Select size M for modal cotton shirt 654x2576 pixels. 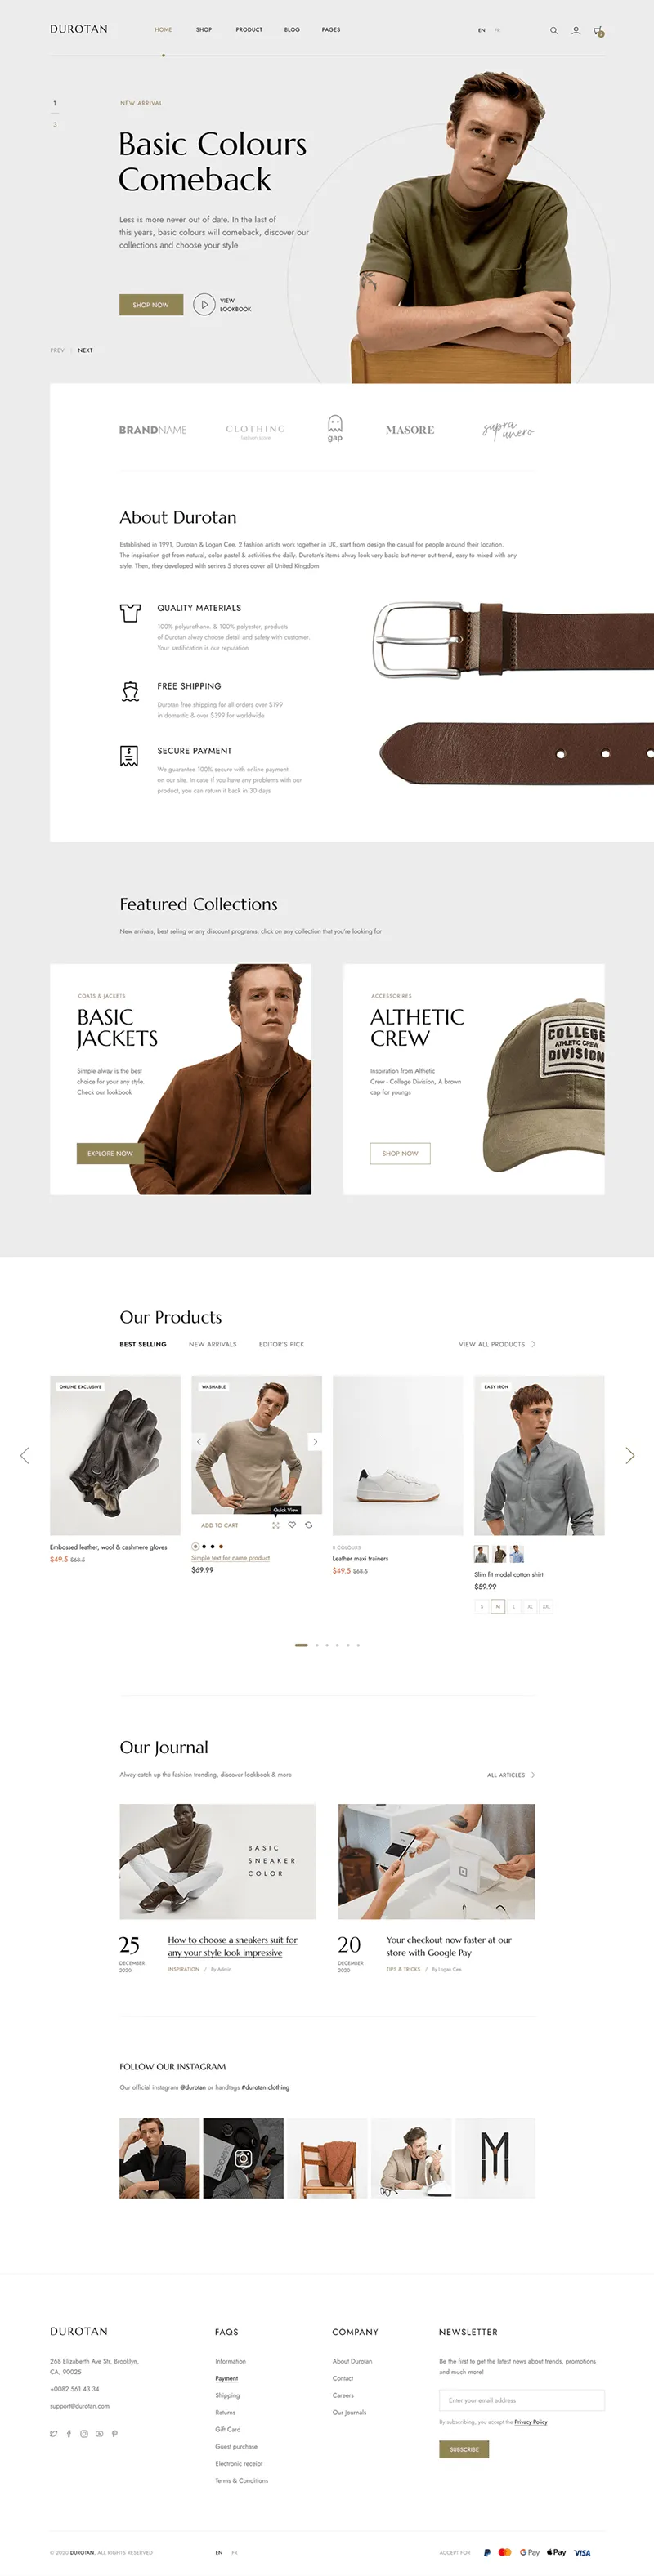498,1606
